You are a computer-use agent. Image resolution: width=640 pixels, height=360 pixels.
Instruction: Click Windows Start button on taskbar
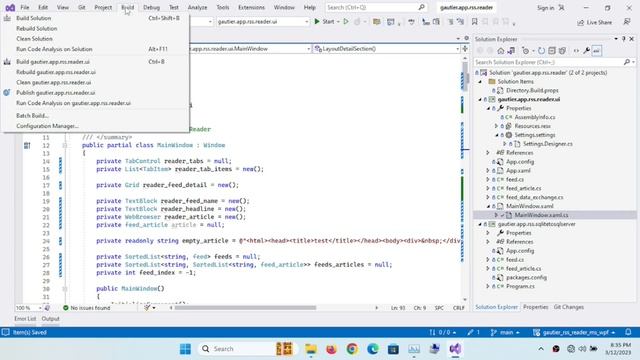point(185,349)
